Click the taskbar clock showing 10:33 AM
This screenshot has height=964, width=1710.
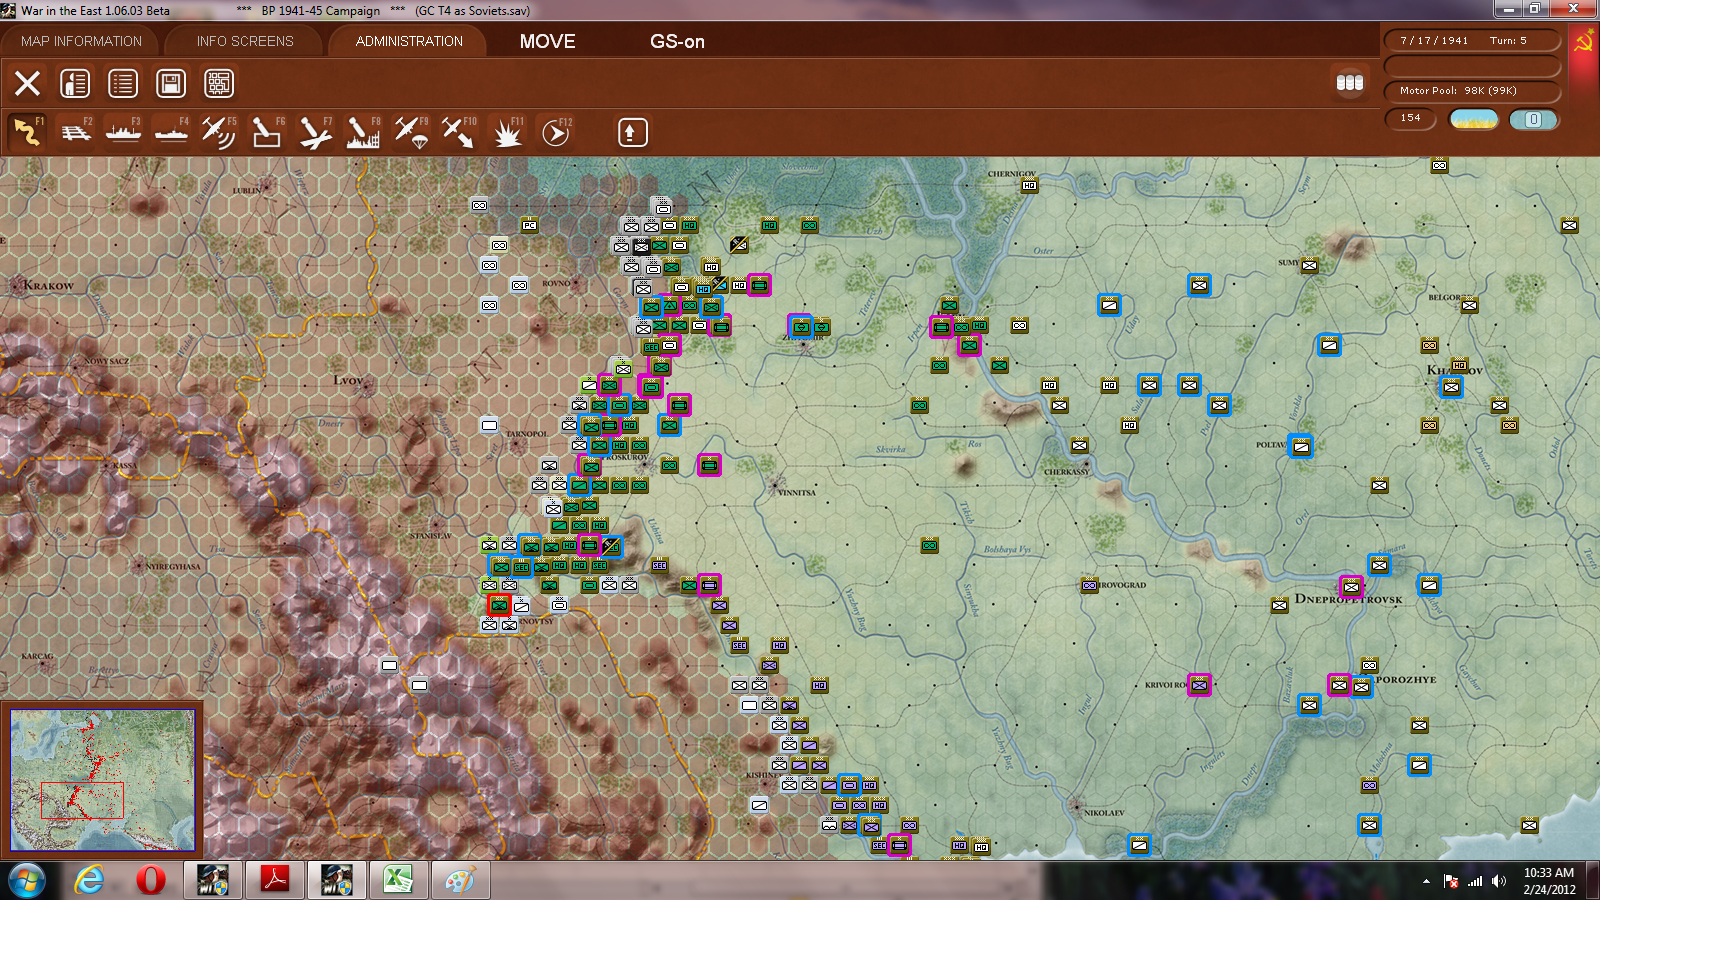1549,881
